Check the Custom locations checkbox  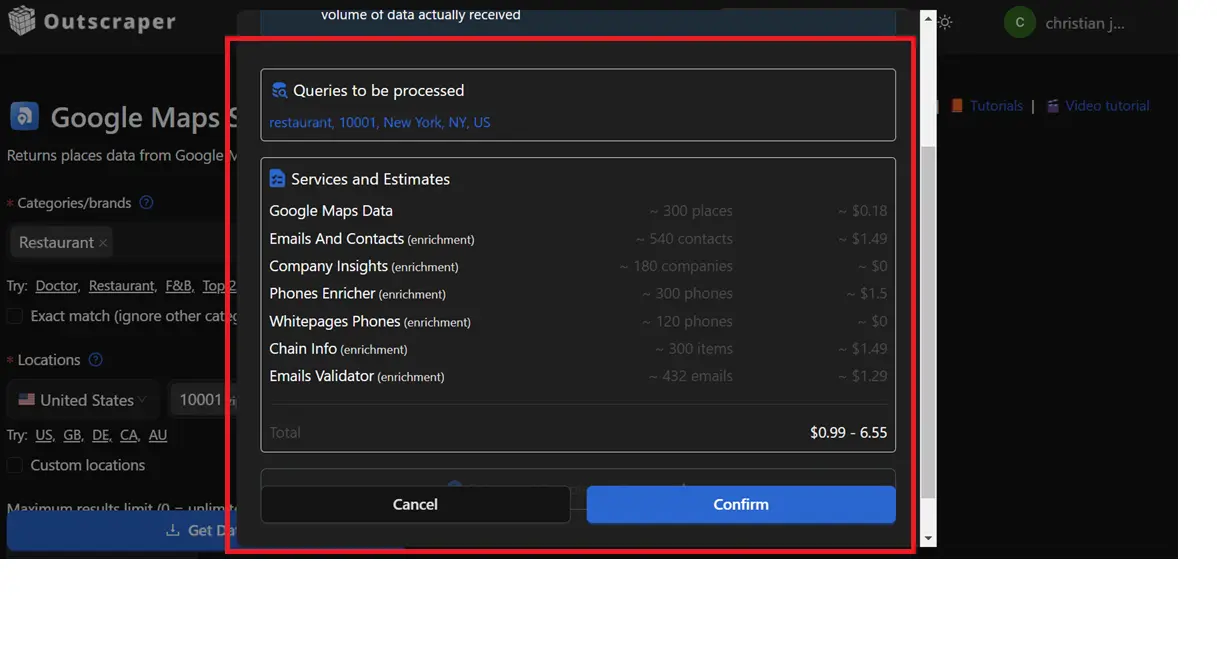[x=15, y=465]
